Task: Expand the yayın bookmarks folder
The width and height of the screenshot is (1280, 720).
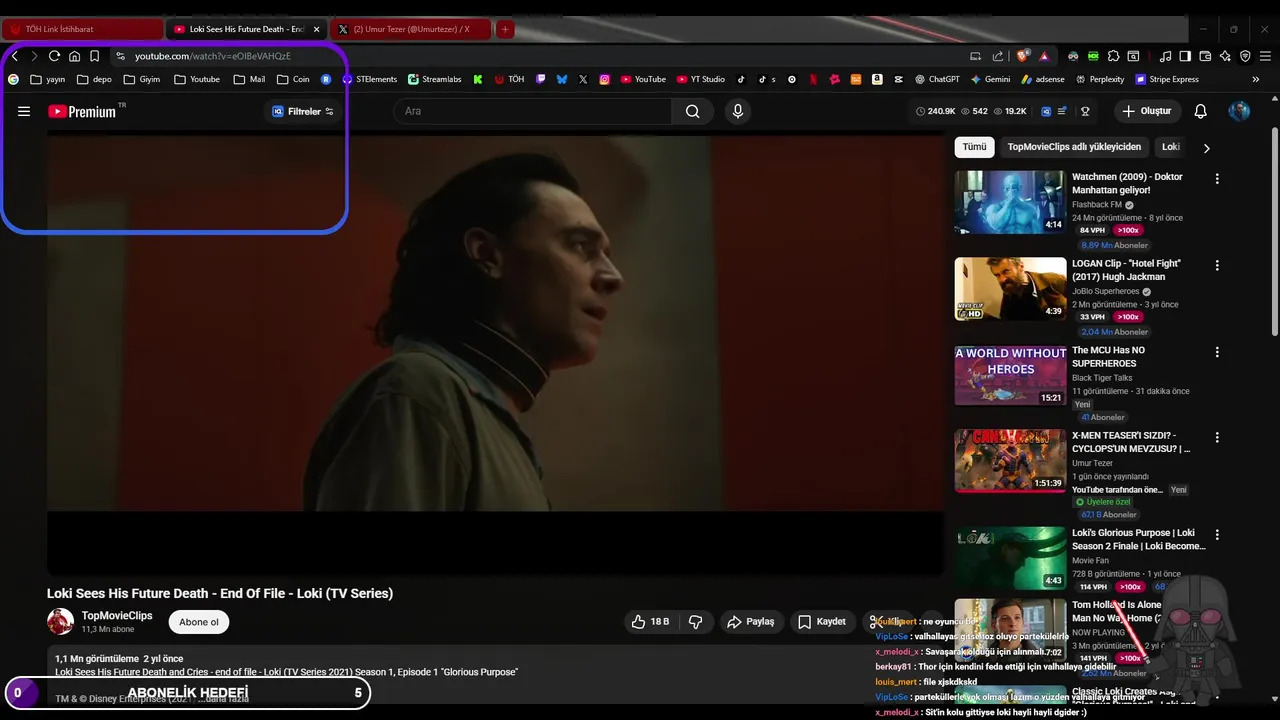Action: click(x=48, y=79)
